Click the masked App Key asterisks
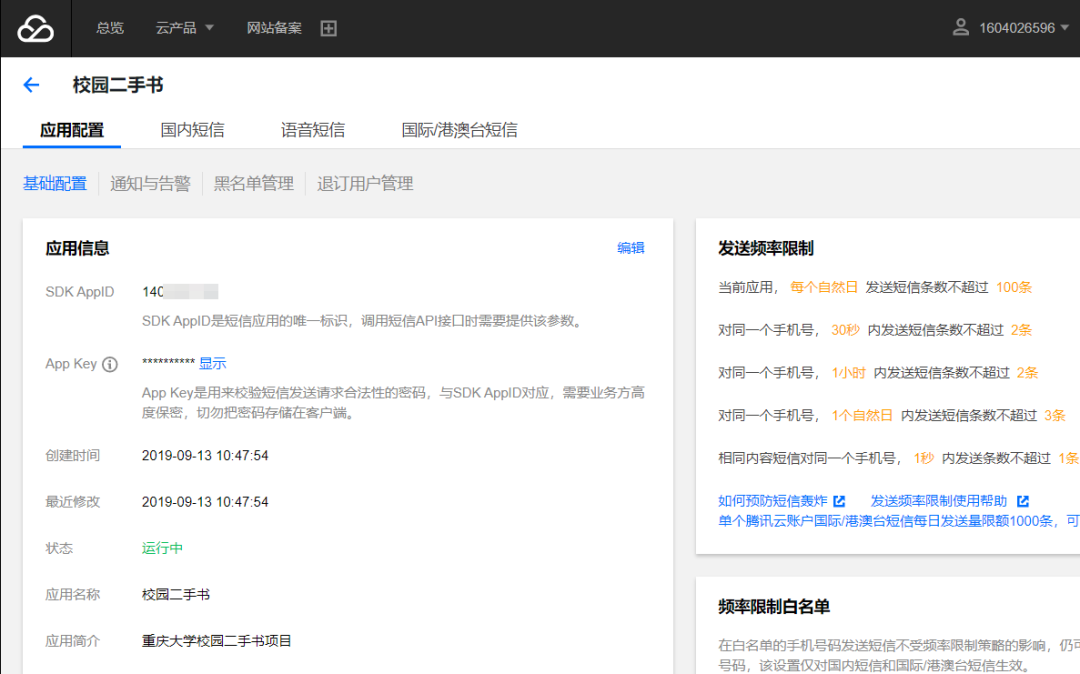 (x=168, y=363)
